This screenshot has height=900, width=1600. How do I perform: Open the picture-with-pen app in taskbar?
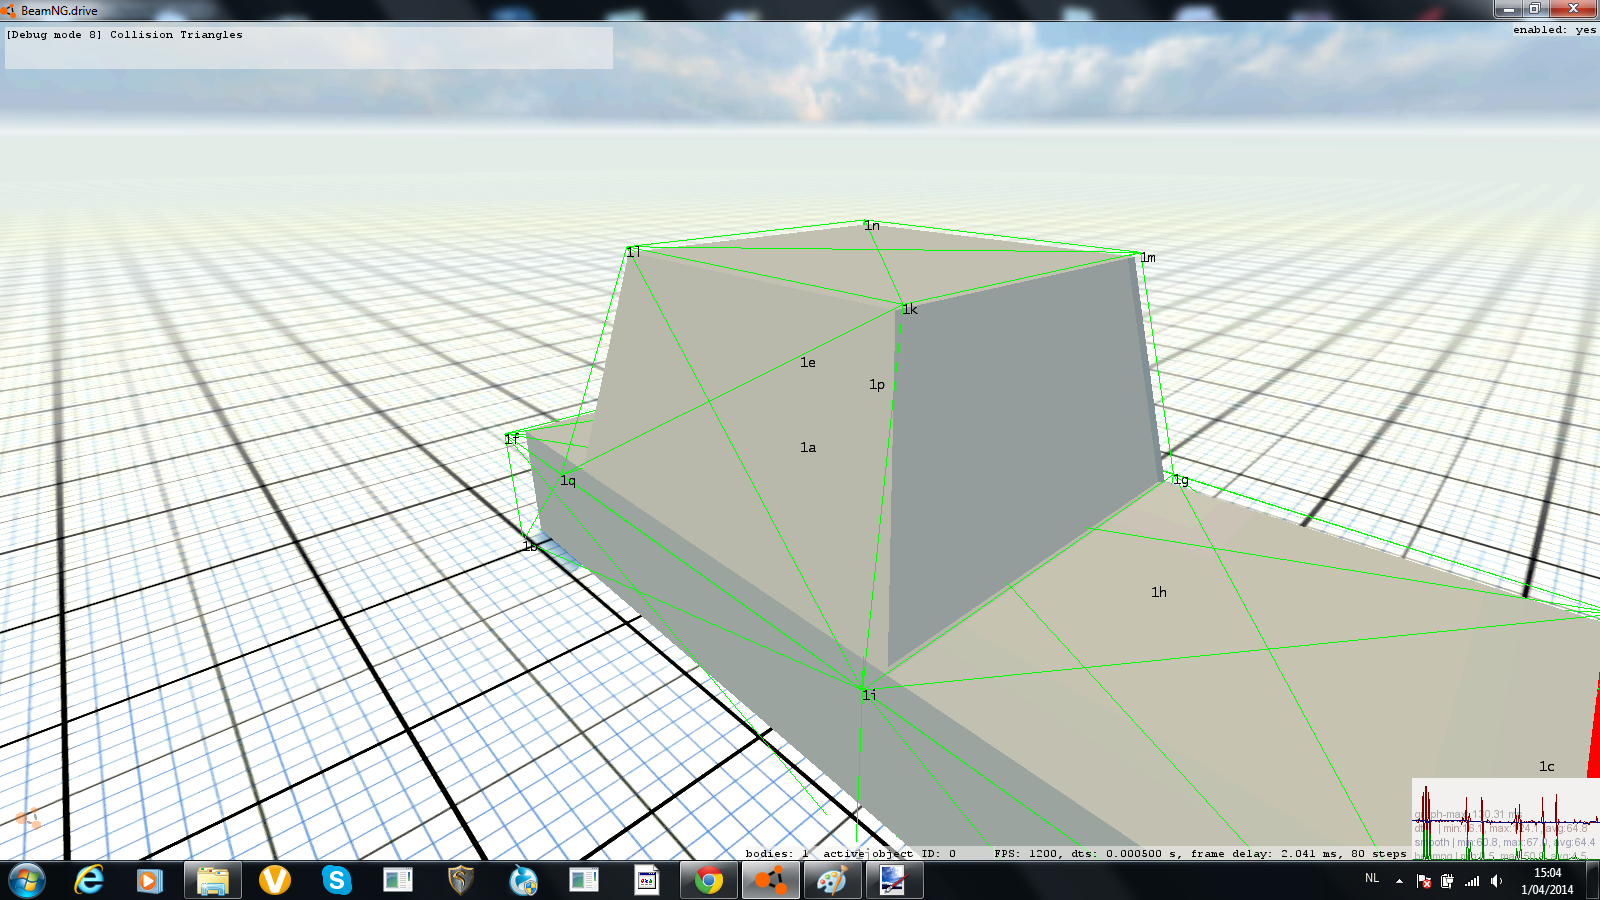[893, 881]
